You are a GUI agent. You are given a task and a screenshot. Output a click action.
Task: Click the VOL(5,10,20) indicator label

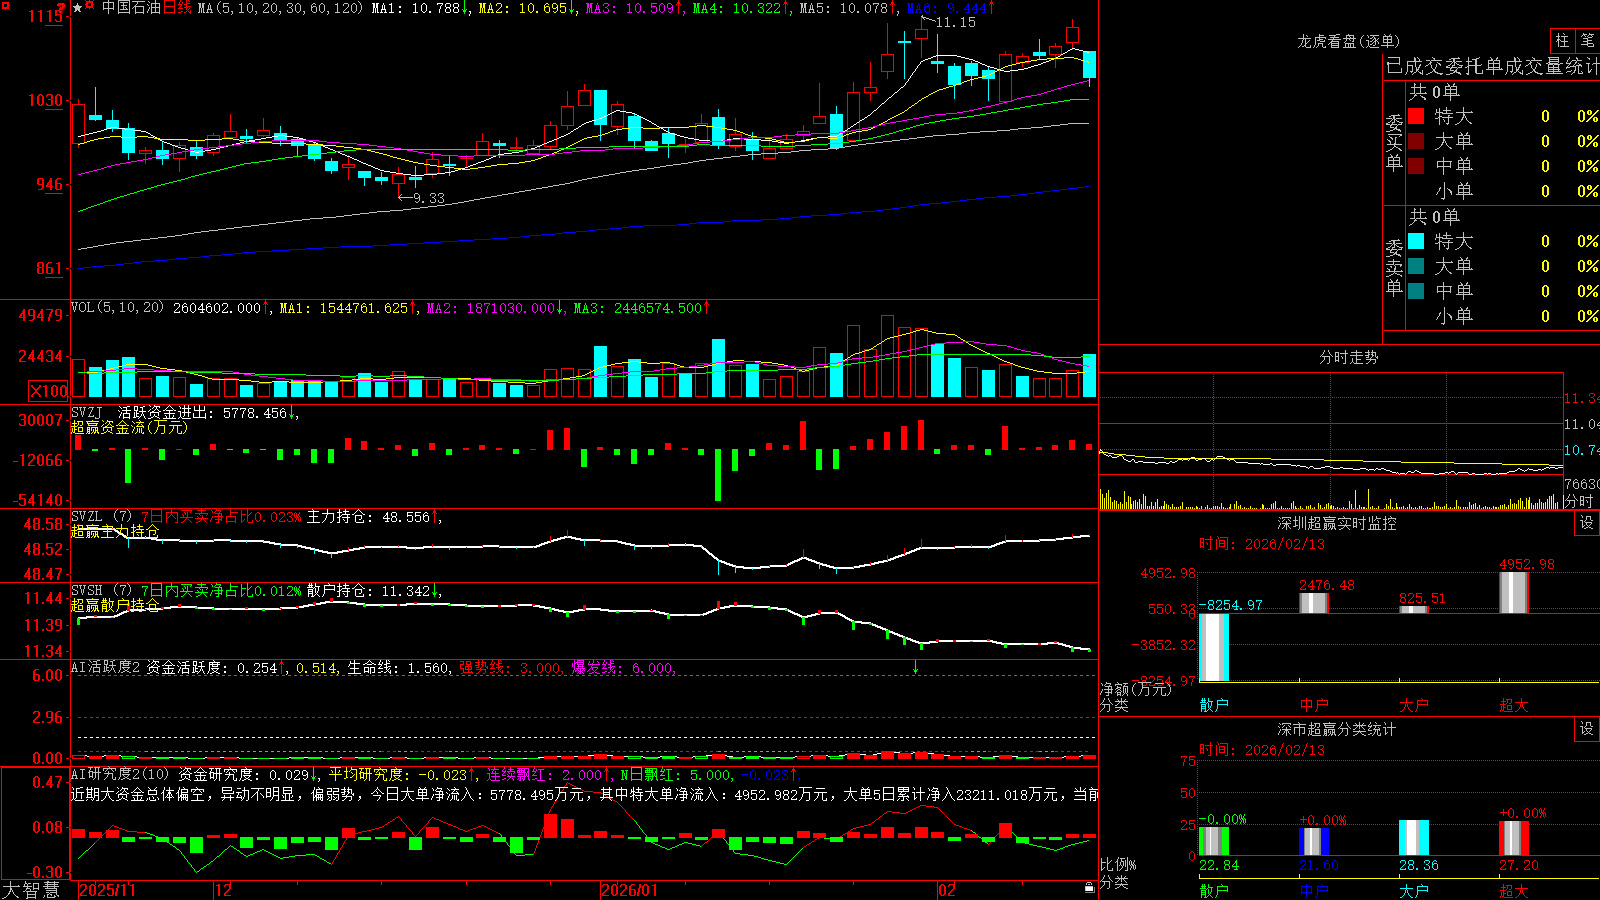pyautogui.click(x=117, y=308)
